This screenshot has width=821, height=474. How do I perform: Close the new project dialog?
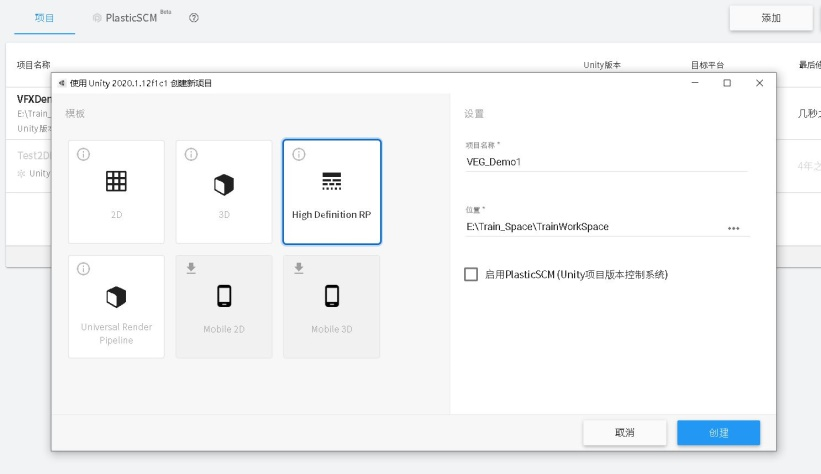tap(760, 83)
